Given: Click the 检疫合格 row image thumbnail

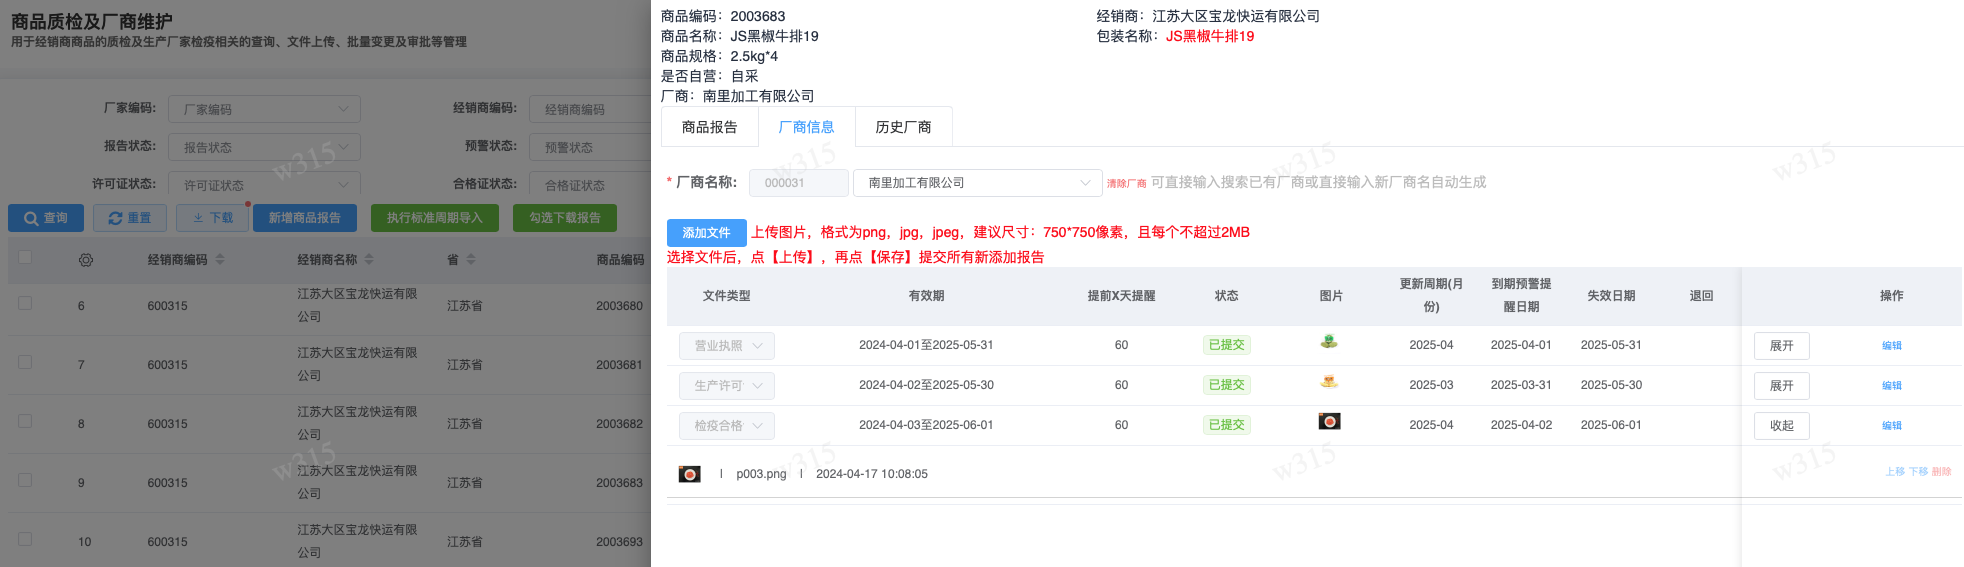Looking at the screenshot, I should (1329, 421).
